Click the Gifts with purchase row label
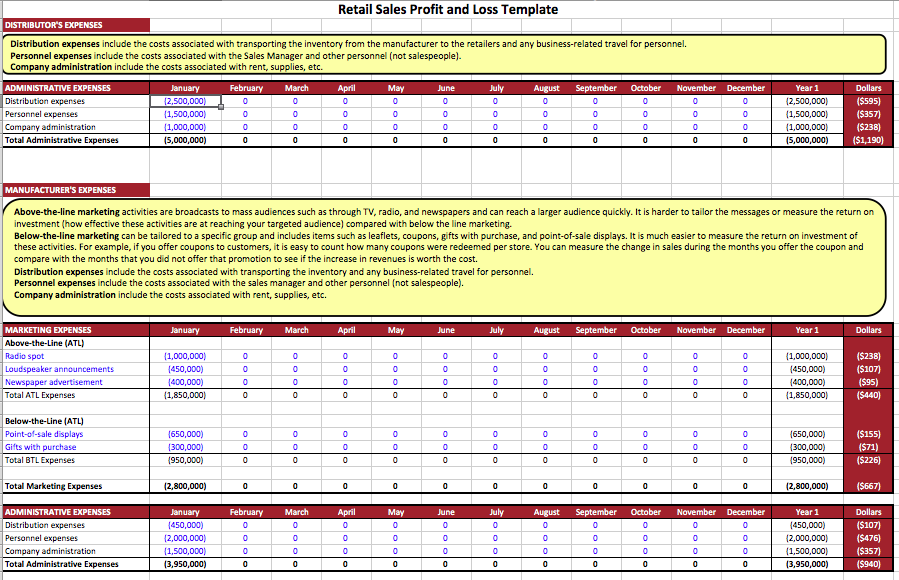The image size is (899, 580). pyautogui.click(x=41, y=447)
